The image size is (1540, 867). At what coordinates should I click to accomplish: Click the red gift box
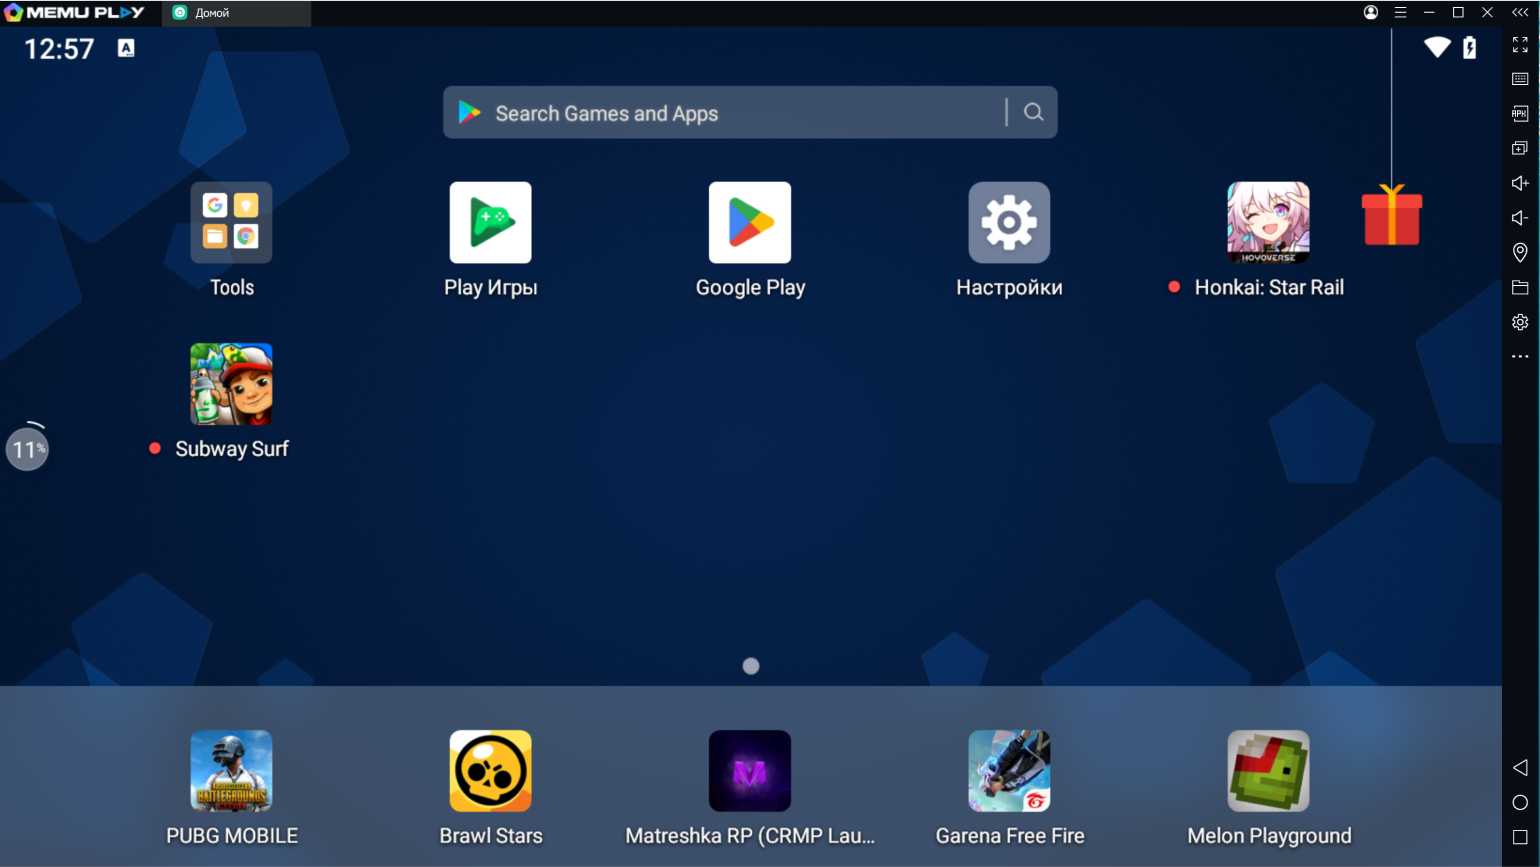pyautogui.click(x=1391, y=216)
